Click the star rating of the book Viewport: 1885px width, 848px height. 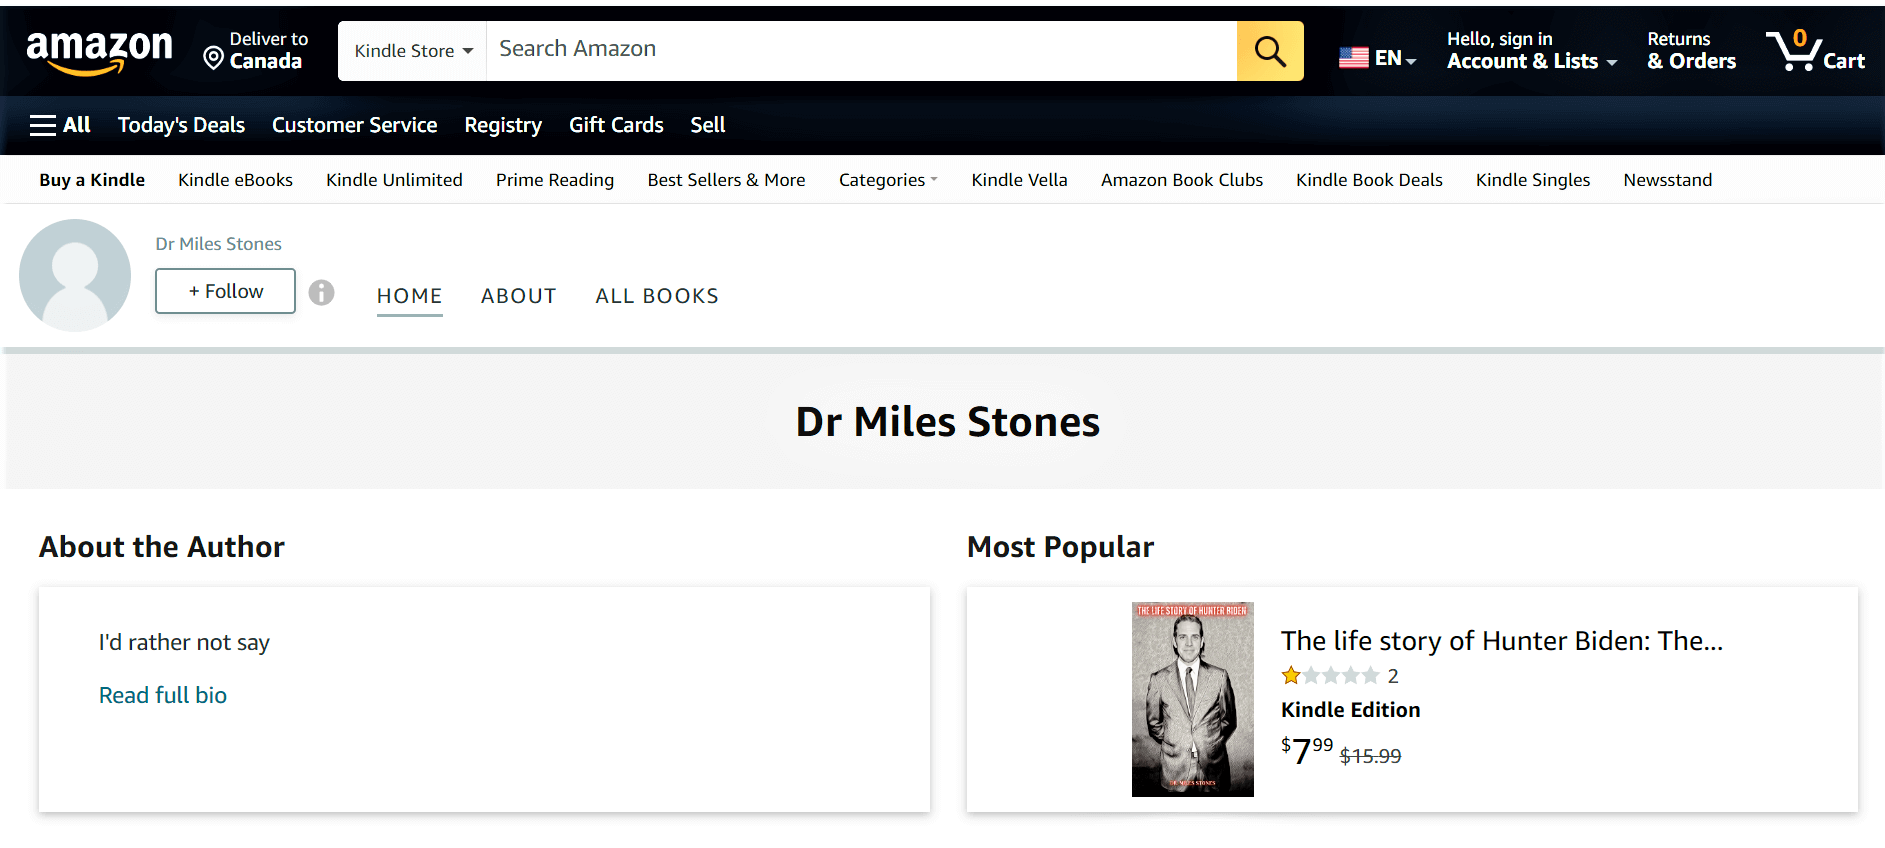pyautogui.click(x=1330, y=676)
